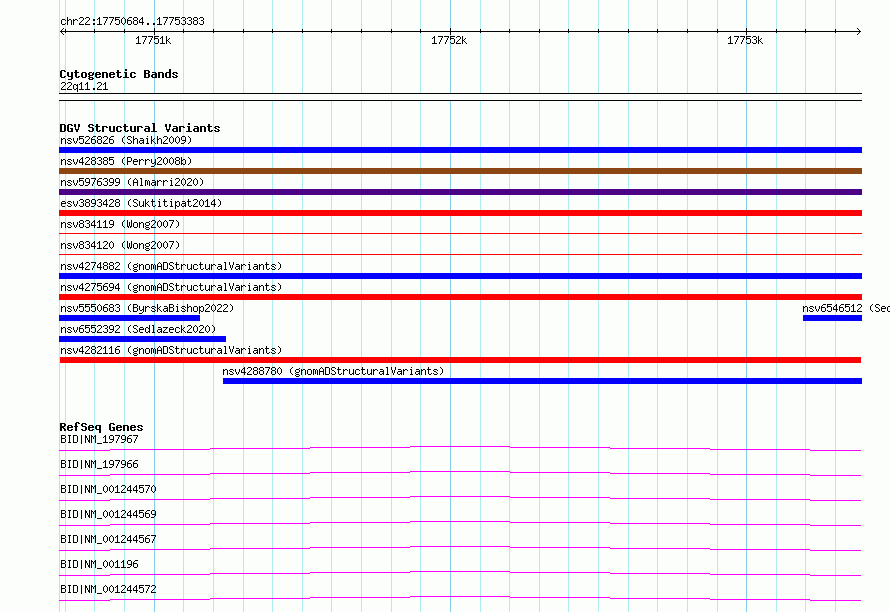Select the red nsv4275694 variant bar
Screen dimensions: 890x612
[460, 297]
